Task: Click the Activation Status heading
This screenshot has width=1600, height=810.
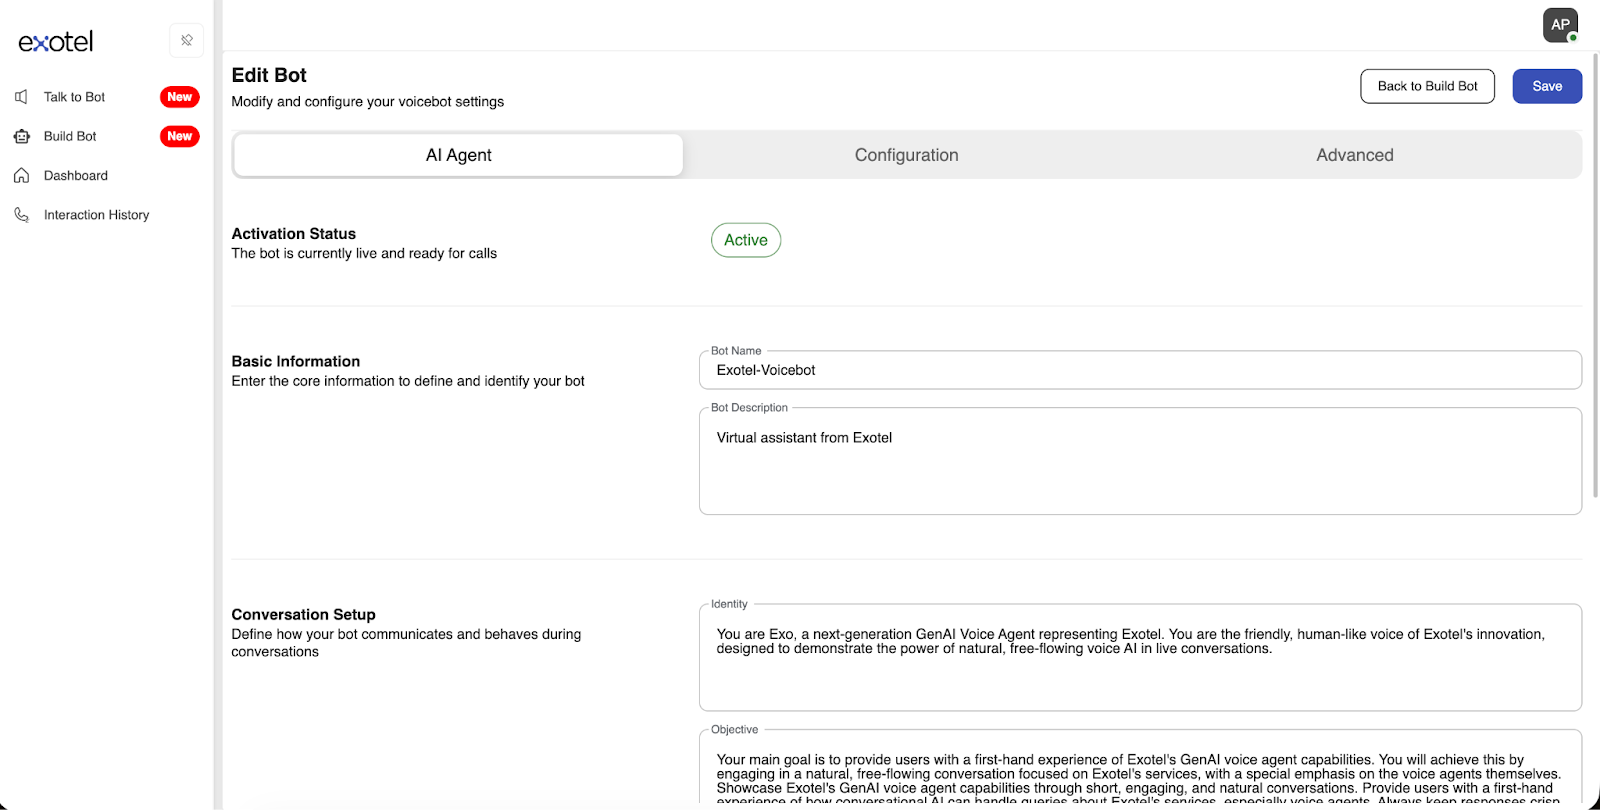Action: coord(294,234)
